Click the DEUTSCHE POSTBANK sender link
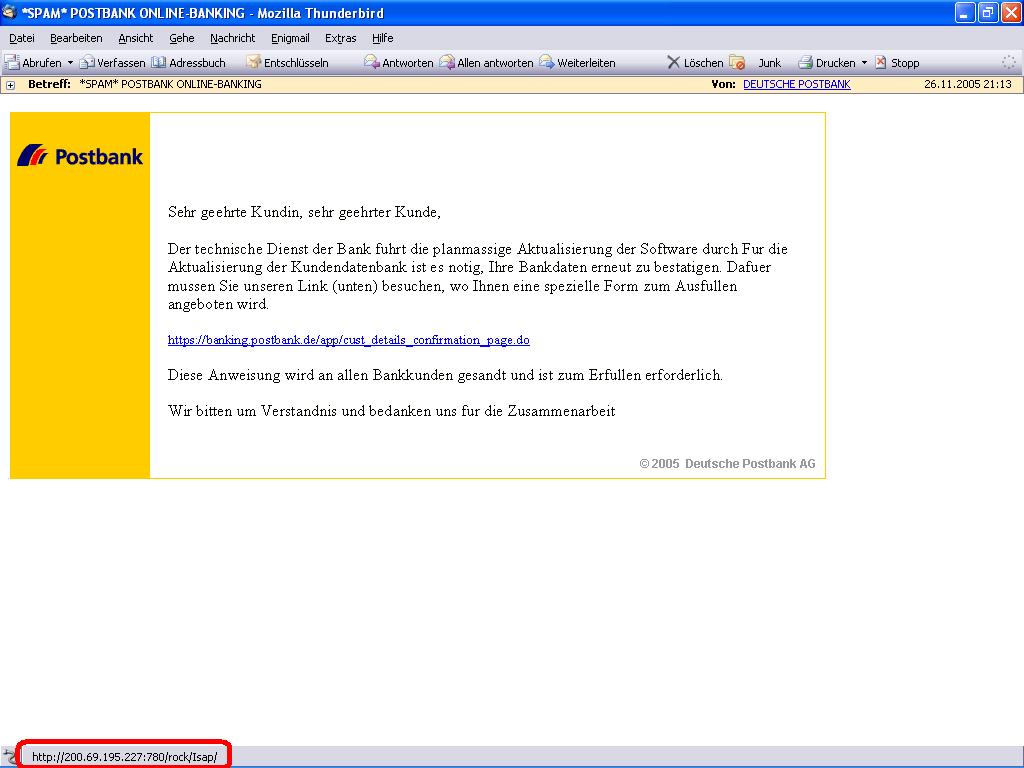 [797, 84]
